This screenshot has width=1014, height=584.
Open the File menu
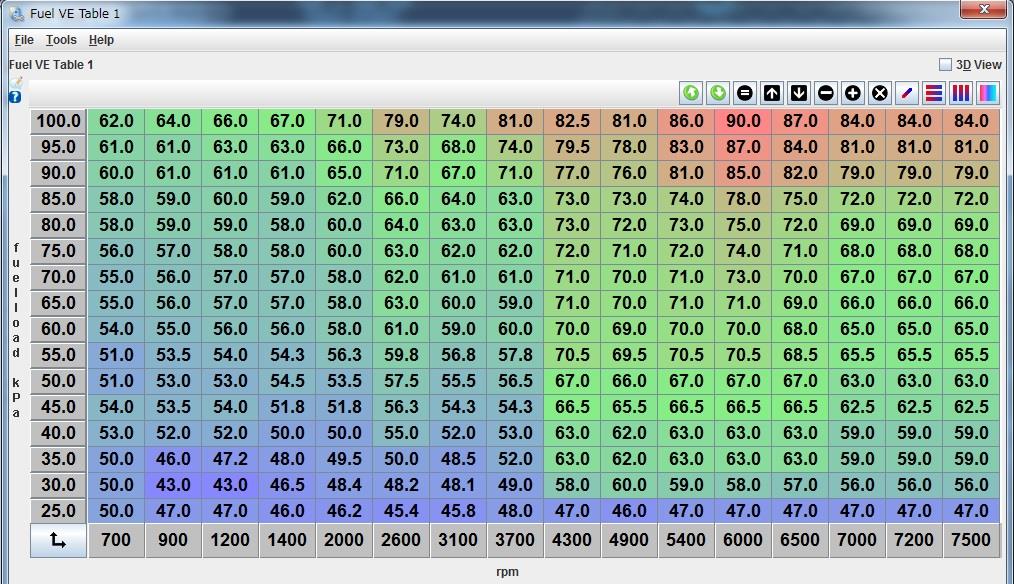24,40
